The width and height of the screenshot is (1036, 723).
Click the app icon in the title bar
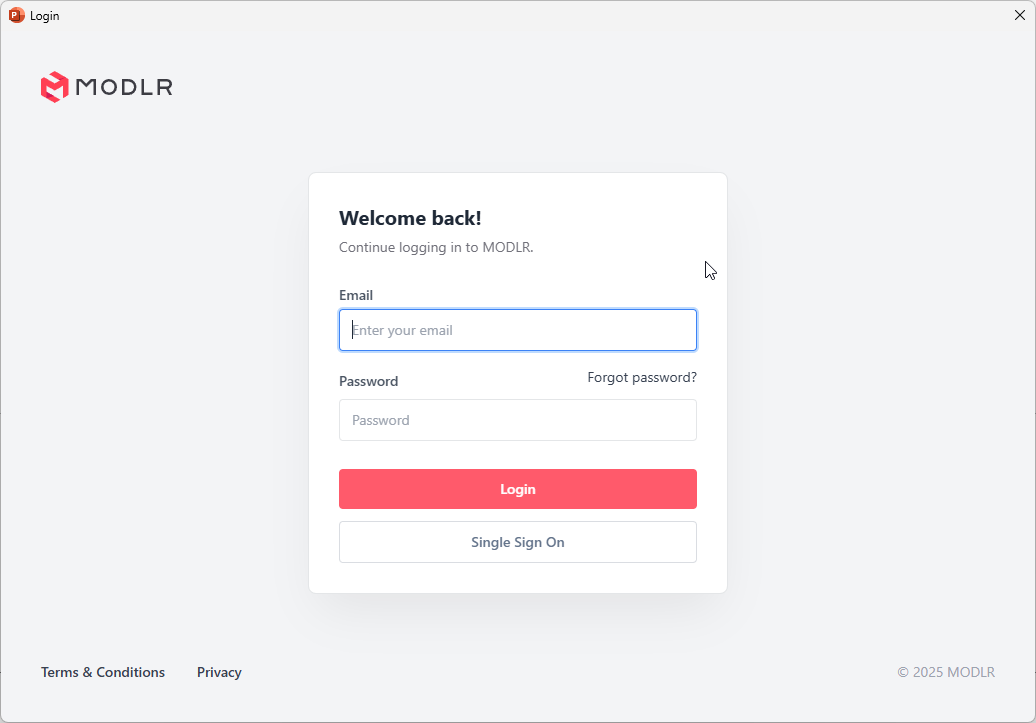pos(16,15)
